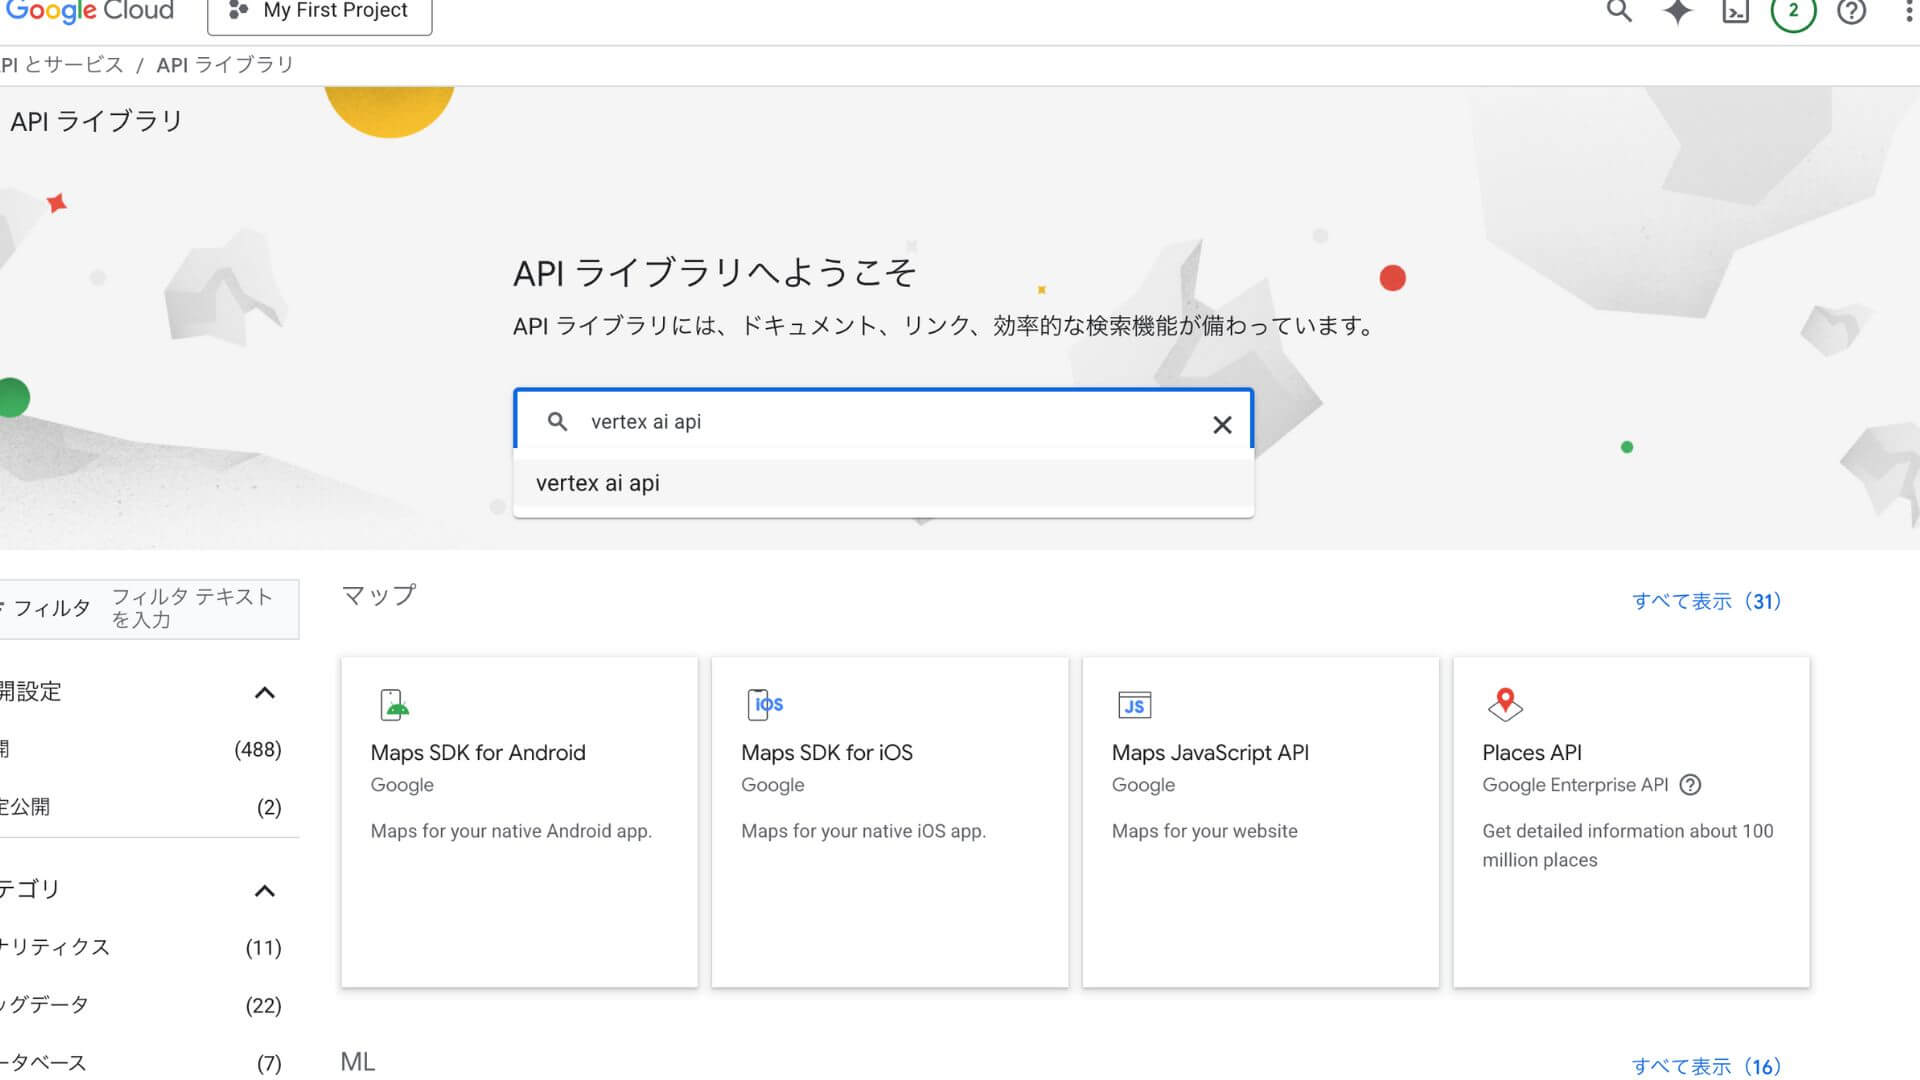
Task: Click the API ライブラリ breadcrumb
Action: pyautogui.click(x=225, y=65)
